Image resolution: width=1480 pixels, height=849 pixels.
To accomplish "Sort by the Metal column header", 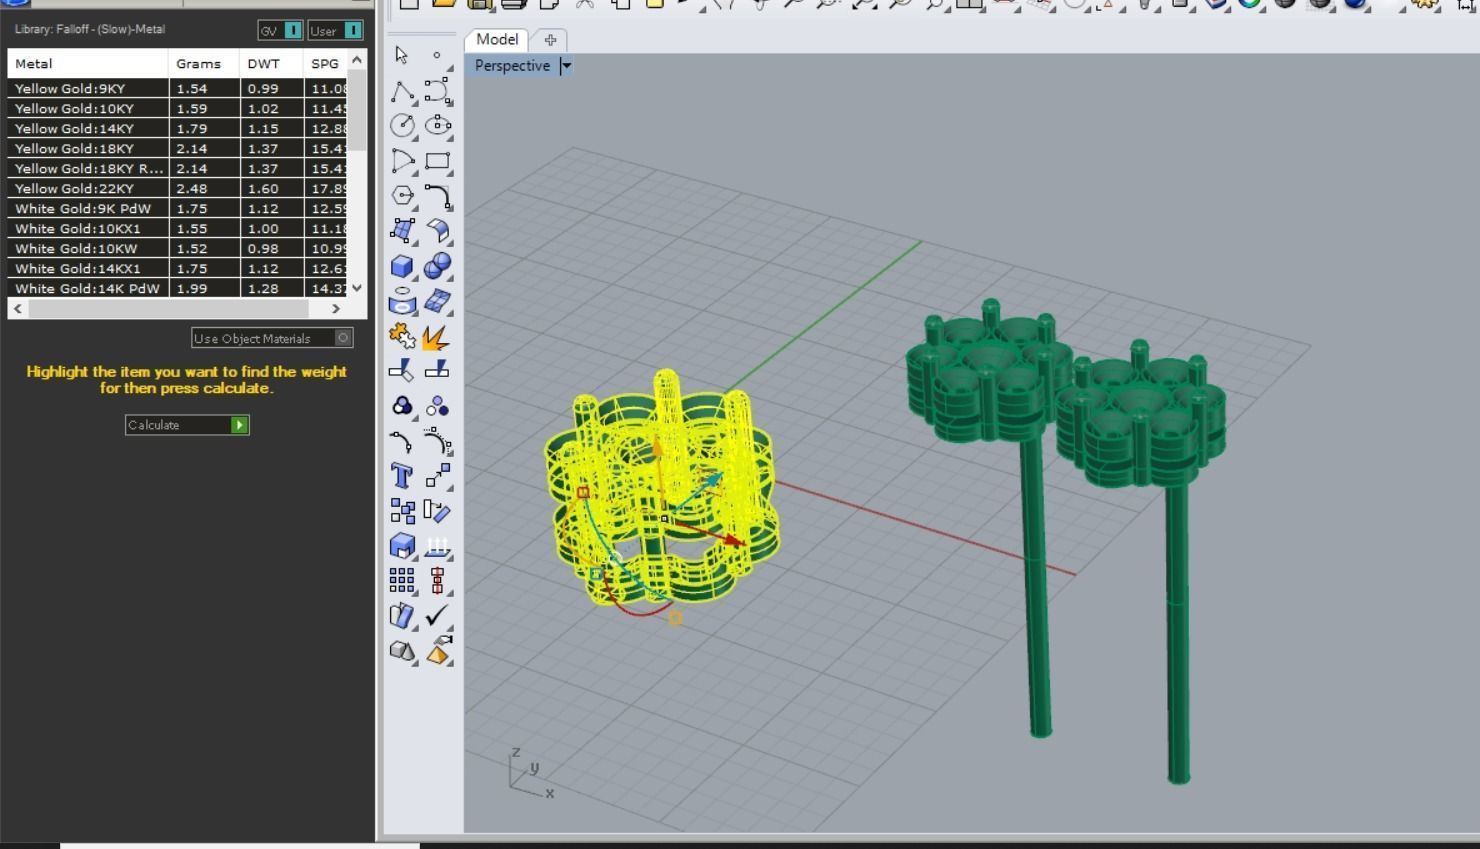I will [88, 63].
